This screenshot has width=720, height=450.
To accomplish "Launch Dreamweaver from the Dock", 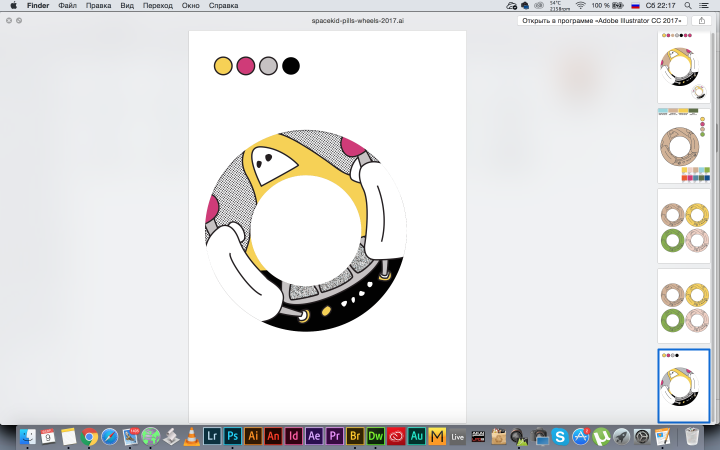I will tap(375, 436).
